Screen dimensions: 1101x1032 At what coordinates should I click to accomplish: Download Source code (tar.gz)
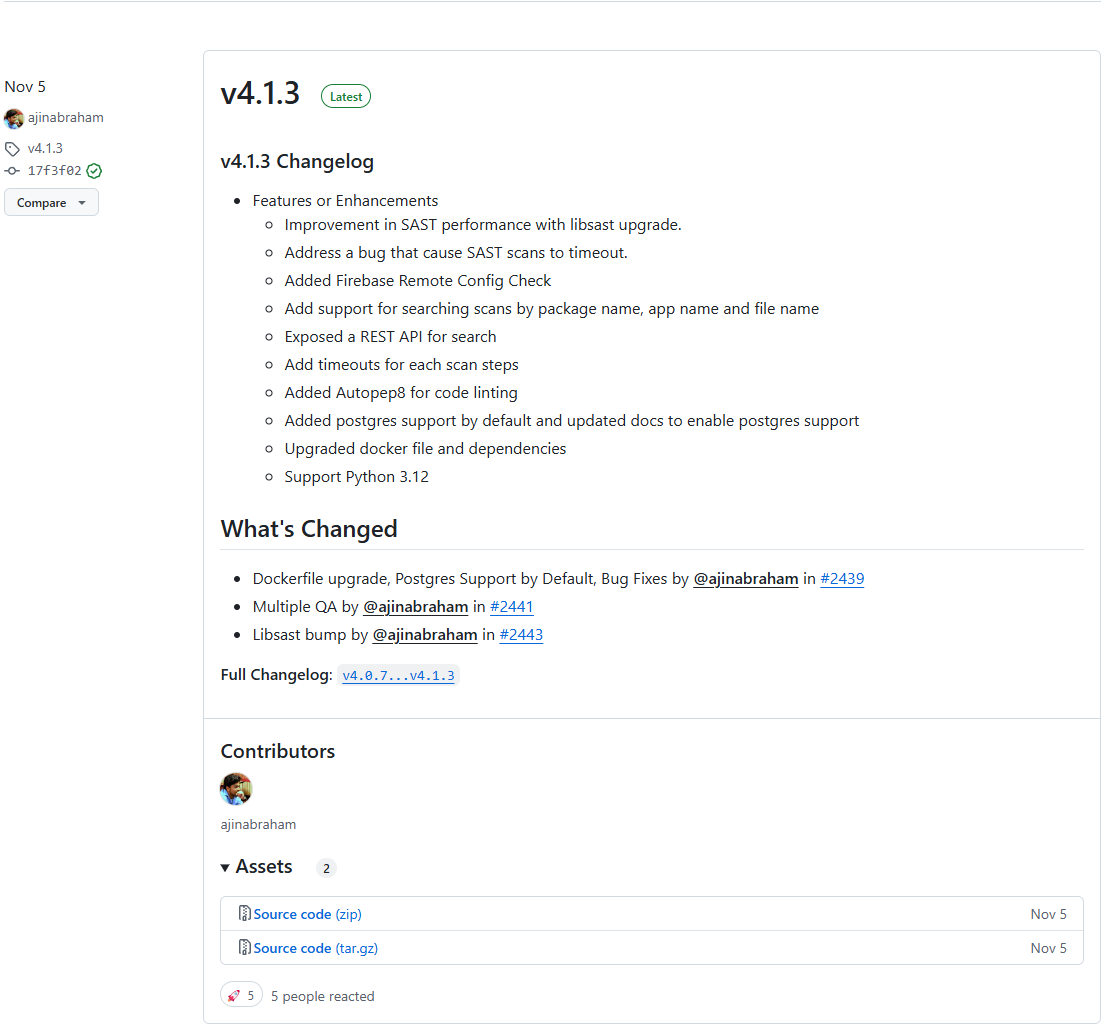pos(315,948)
